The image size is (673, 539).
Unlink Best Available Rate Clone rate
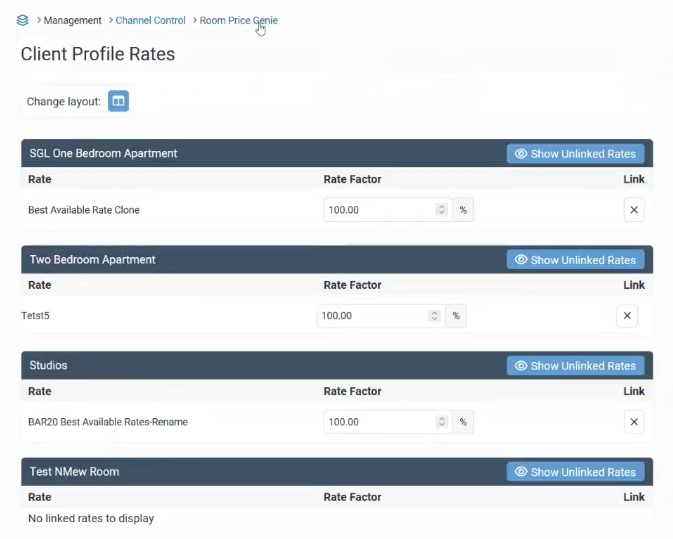pyautogui.click(x=634, y=210)
